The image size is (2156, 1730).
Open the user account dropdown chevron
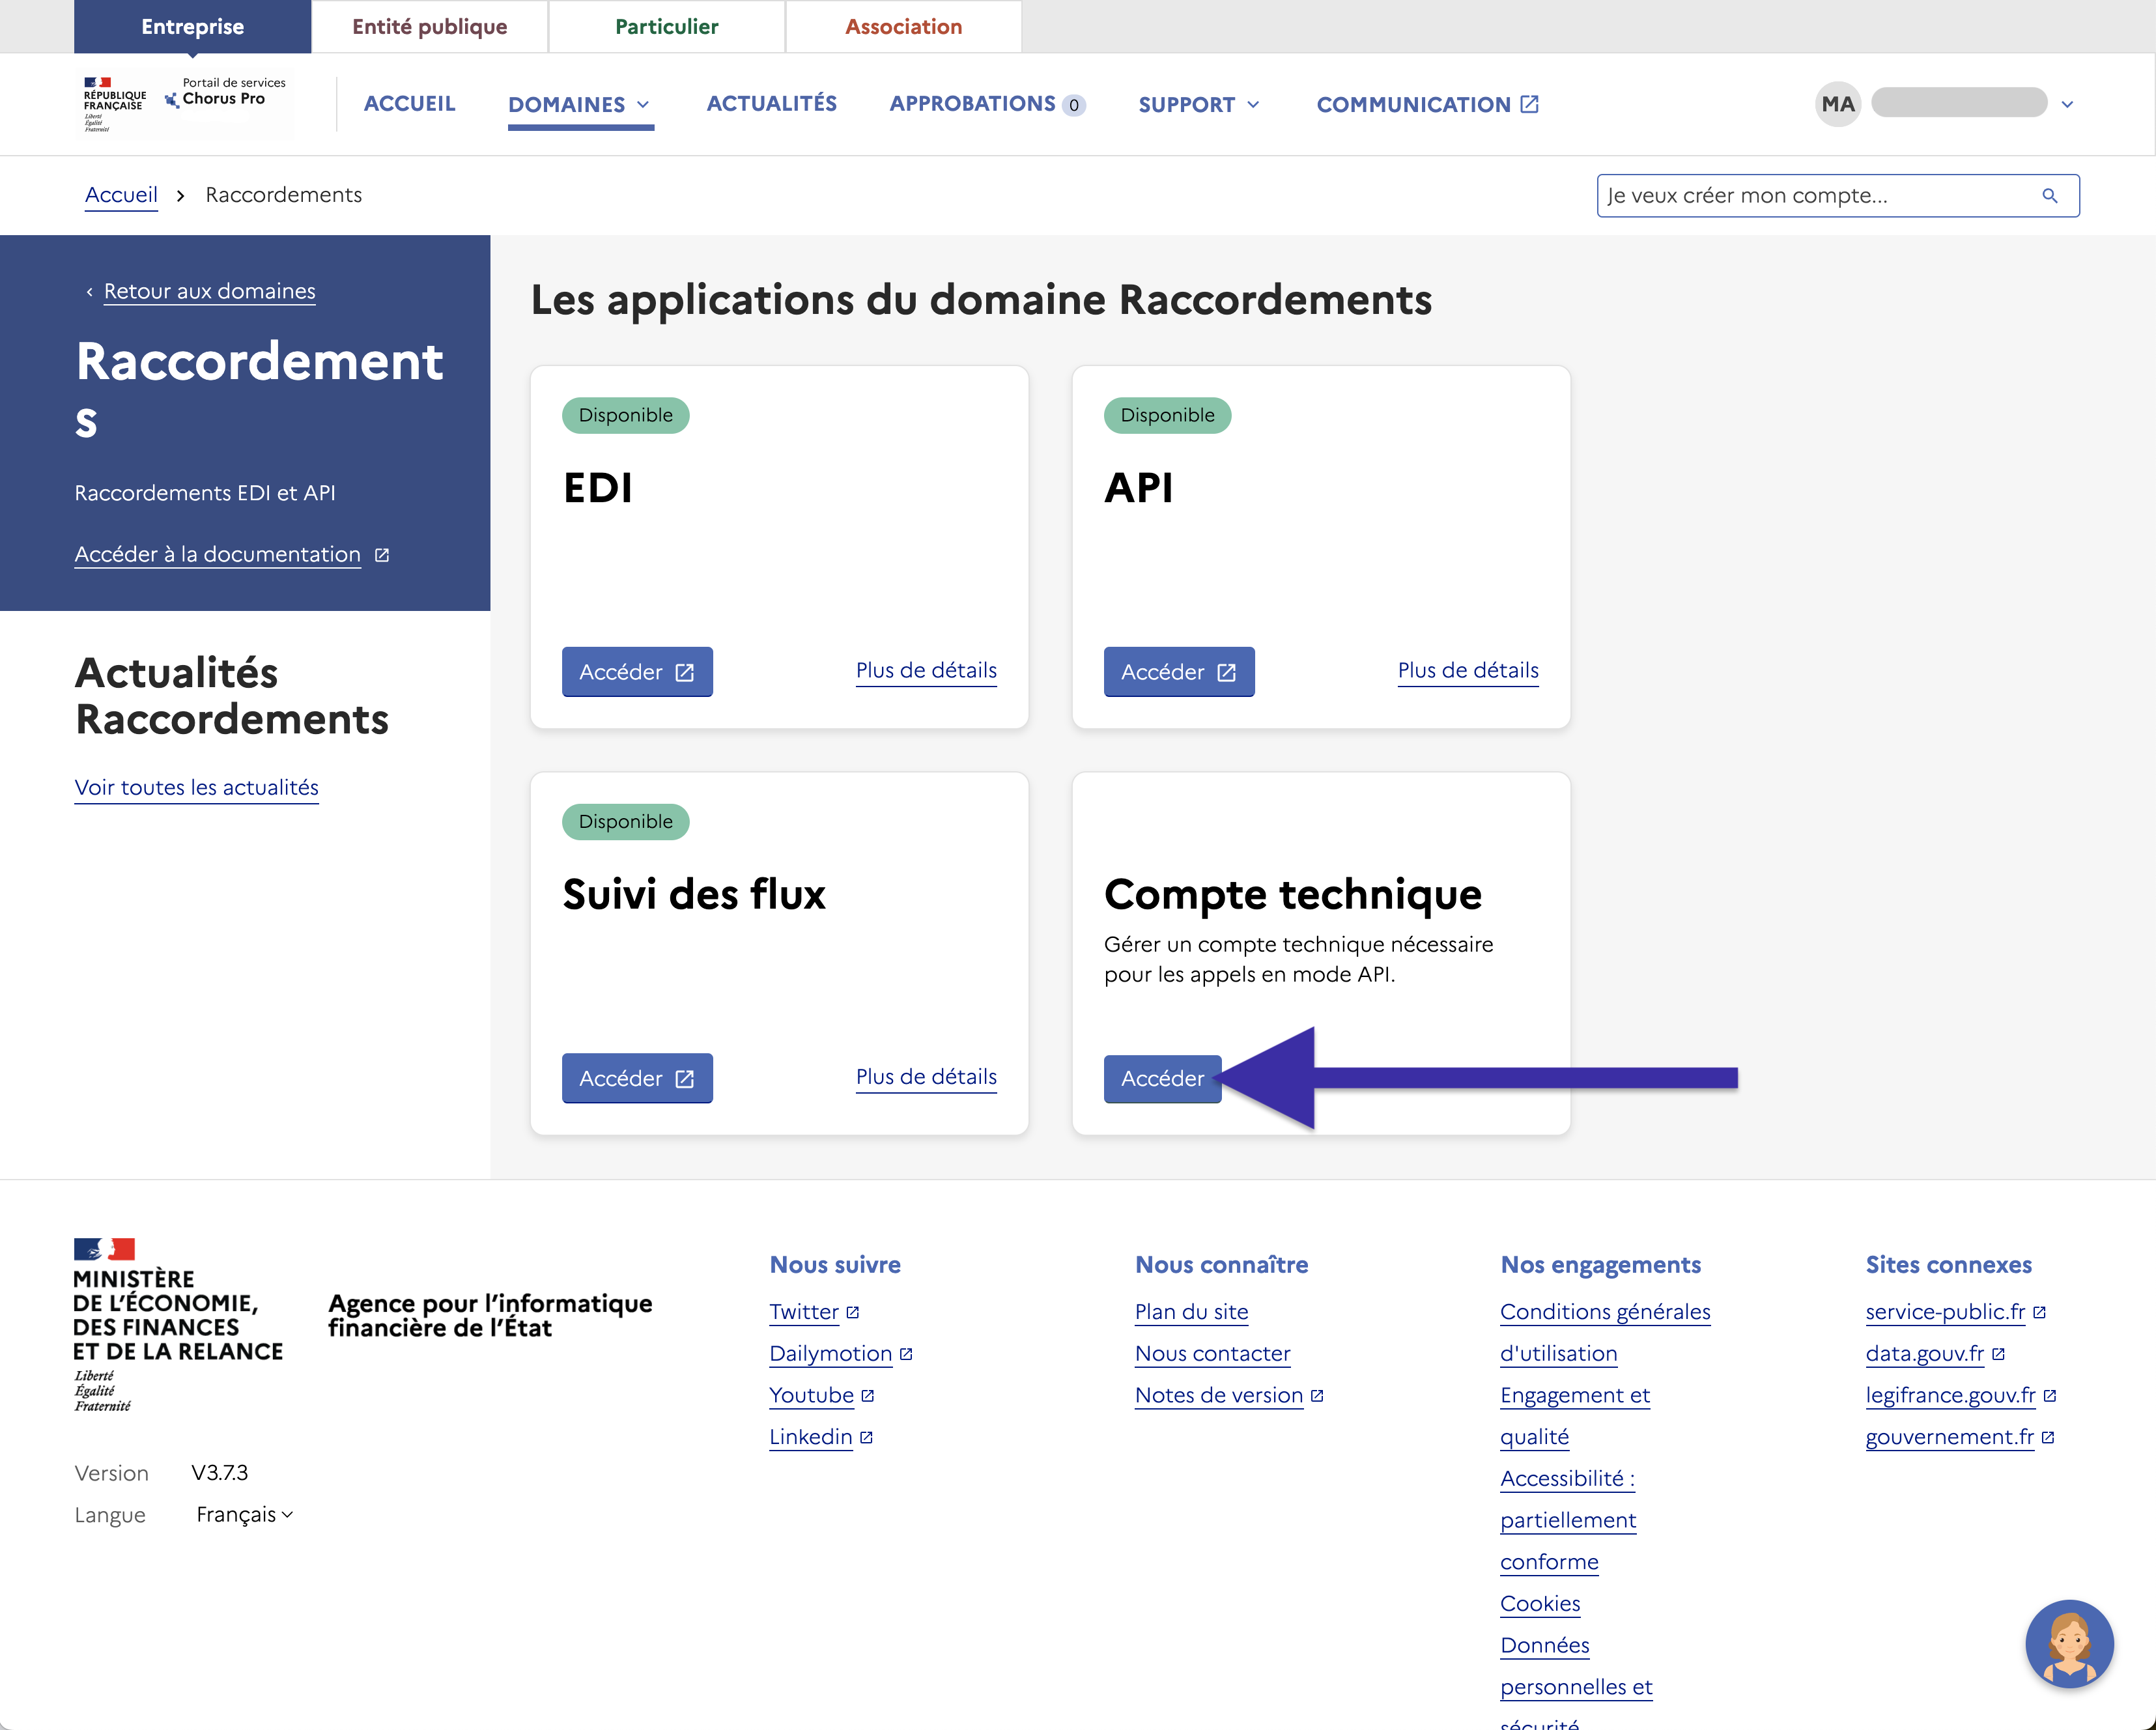[2067, 104]
